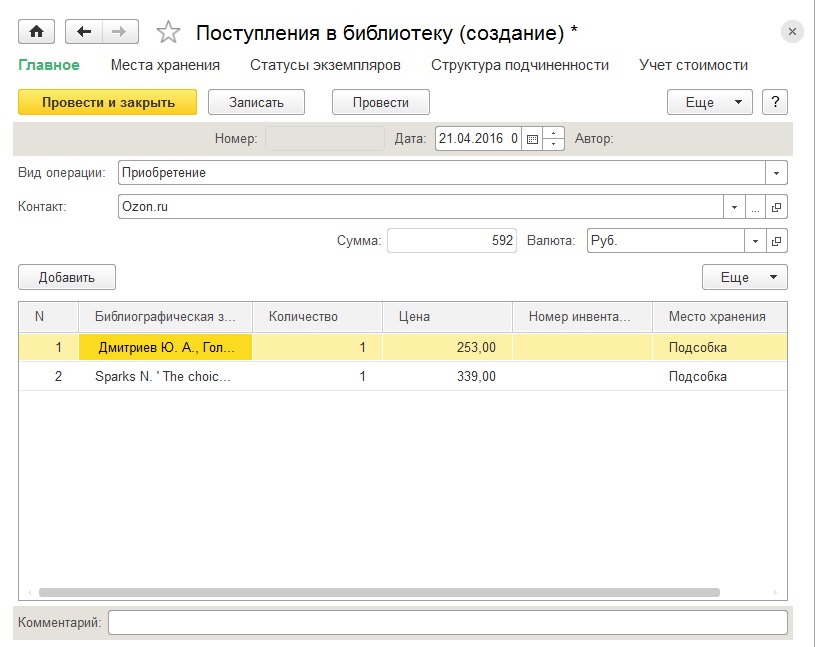Click the Место хранения column header
The width and height of the screenshot is (815, 647).
coord(720,316)
